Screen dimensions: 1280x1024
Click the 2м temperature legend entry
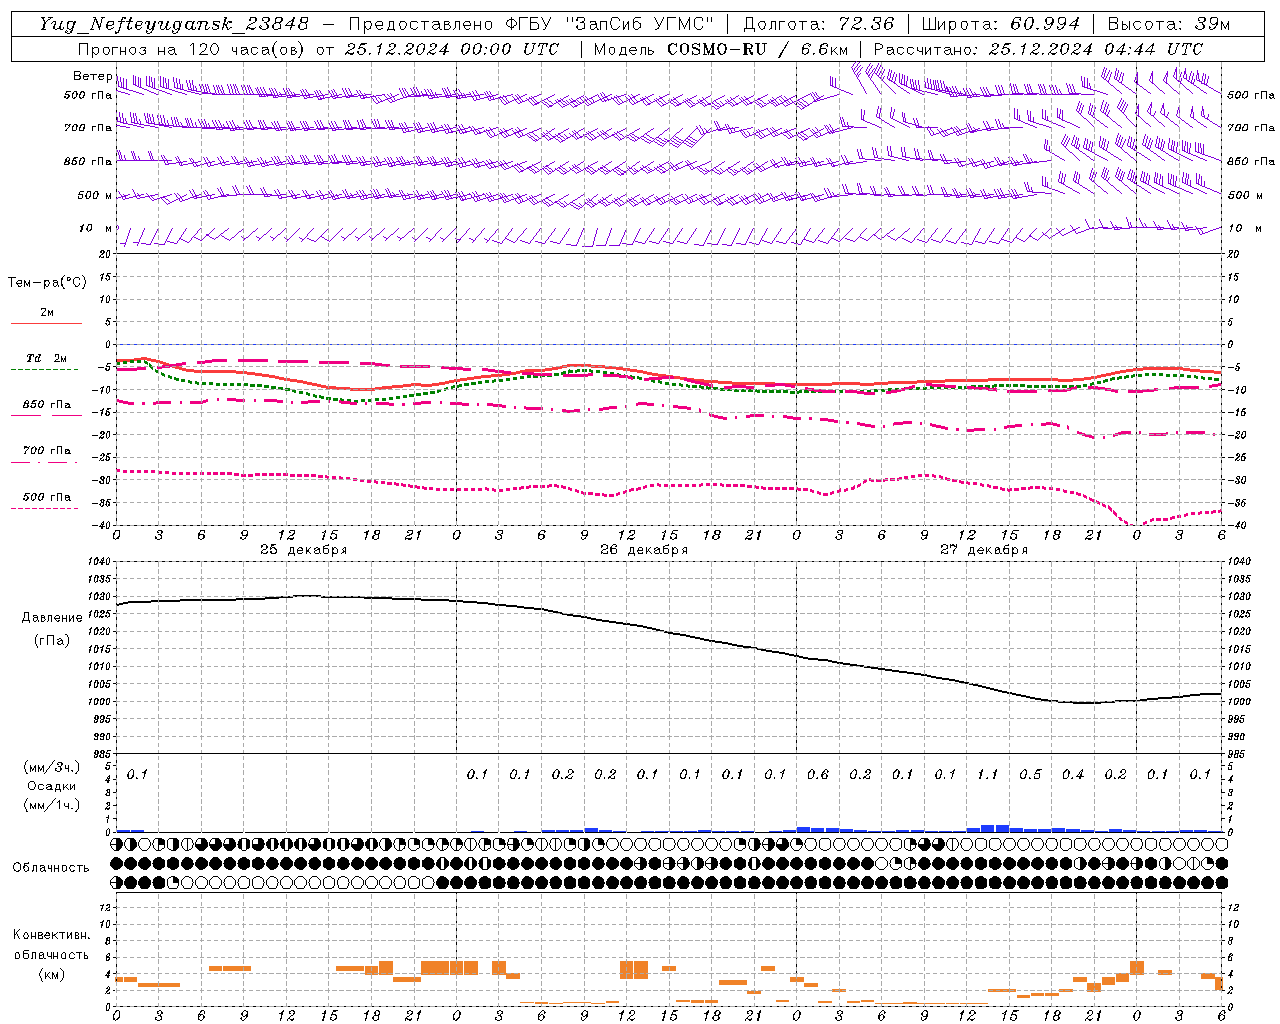pyautogui.click(x=47, y=312)
